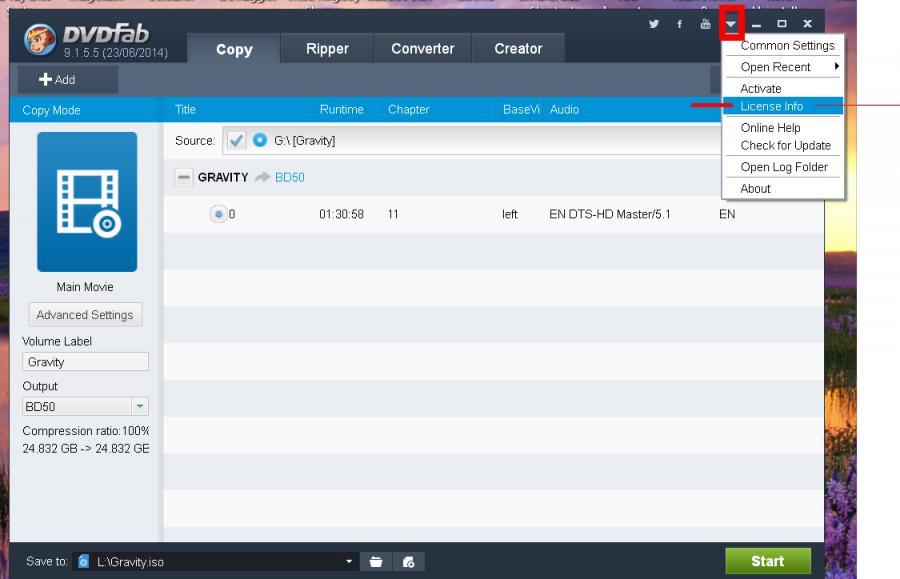Choose Check for Update
The width and height of the screenshot is (900, 579).
click(783, 145)
